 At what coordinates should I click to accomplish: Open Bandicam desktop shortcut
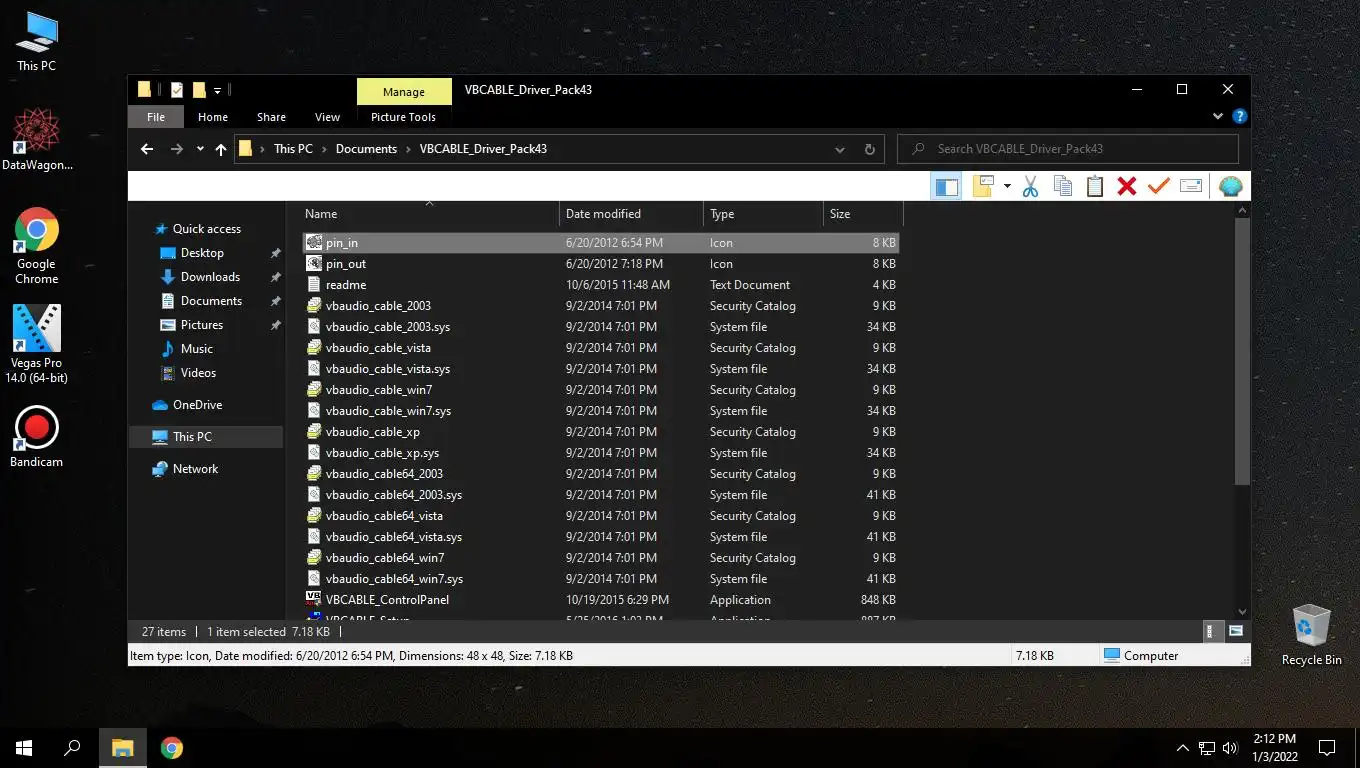point(36,437)
